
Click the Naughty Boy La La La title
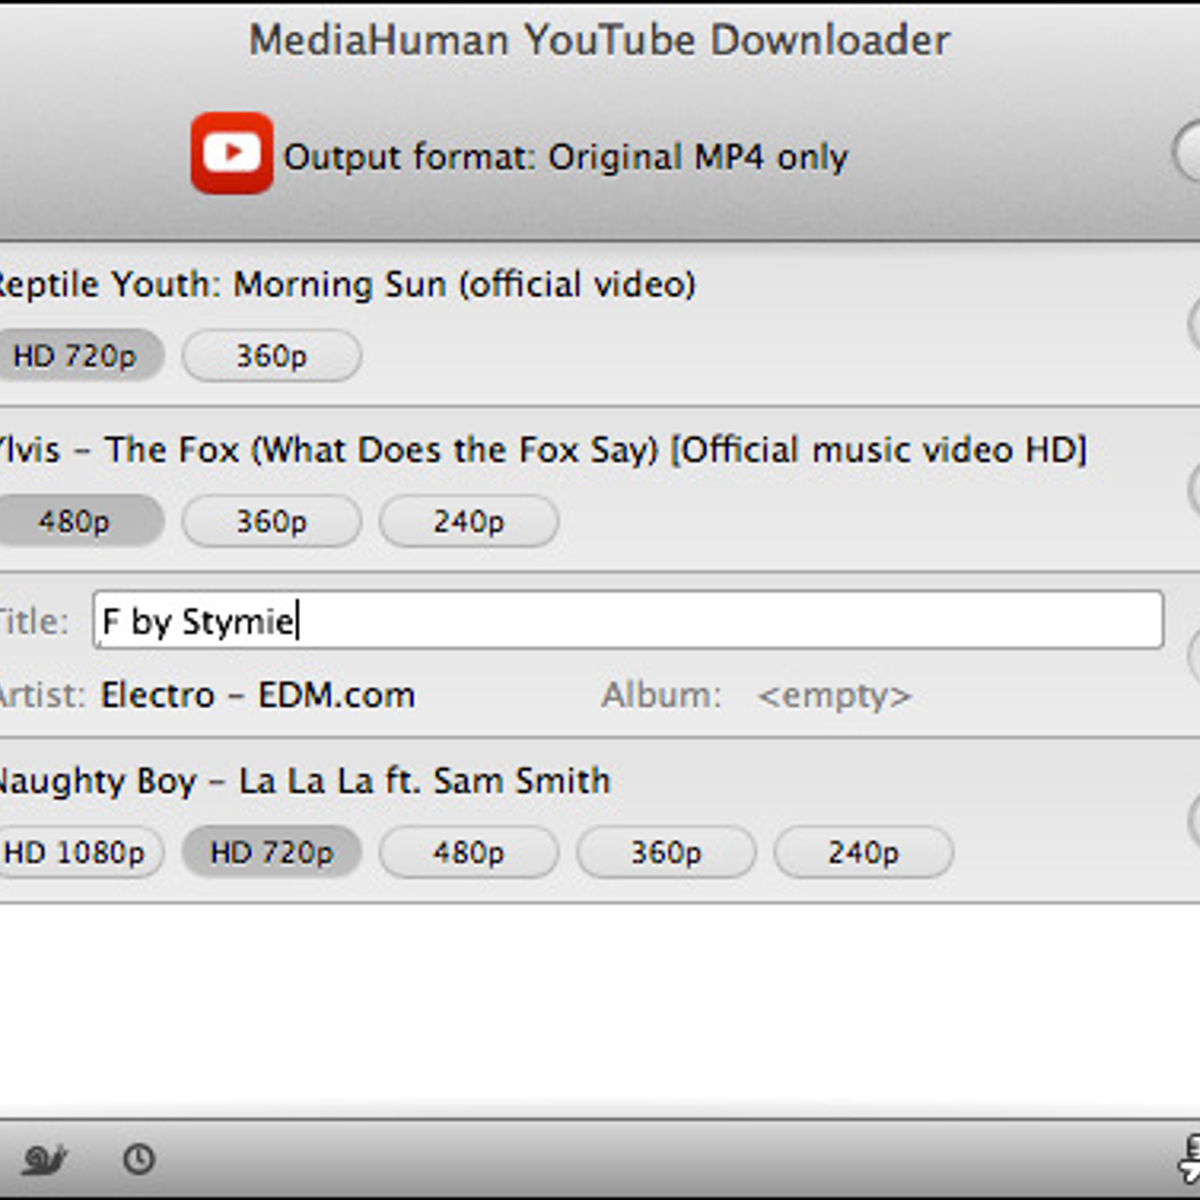[303, 781]
